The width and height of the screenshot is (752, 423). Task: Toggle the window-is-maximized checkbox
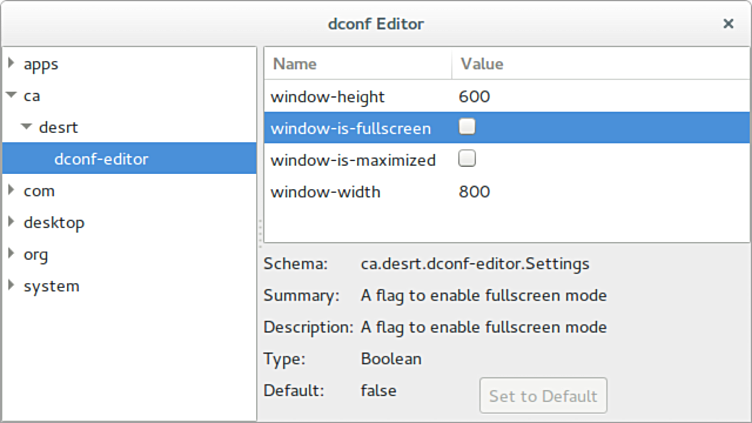pos(467,158)
